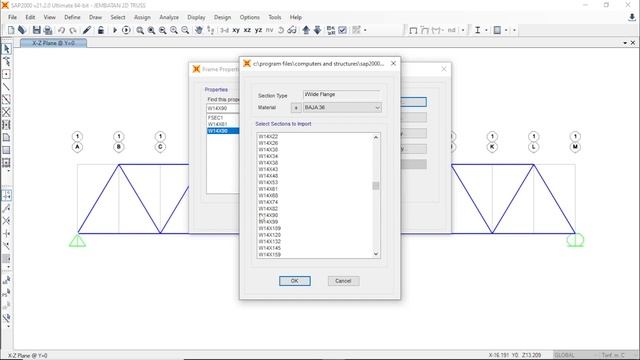Screen dimensions: 640x360
Task: Click the plus button beside Material
Action: (296, 107)
